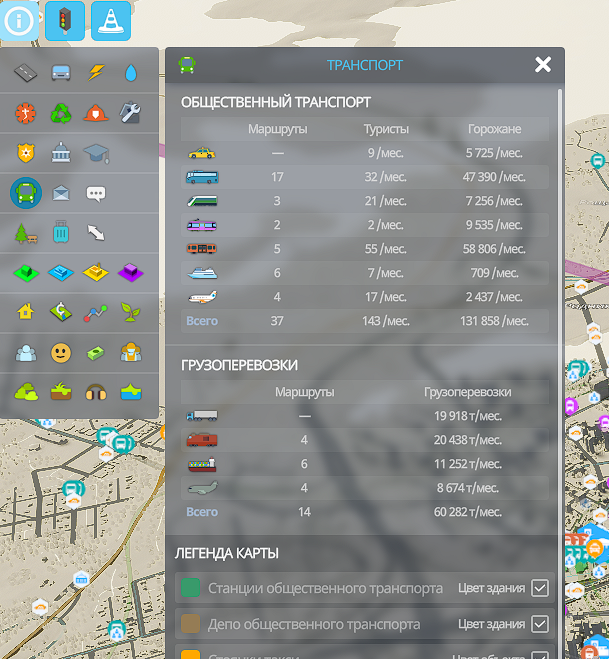The width and height of the screenshot is (609, 659).
Task: Click green swatch for Станции общественного транспорта
Action: click(x=191, y=588)
